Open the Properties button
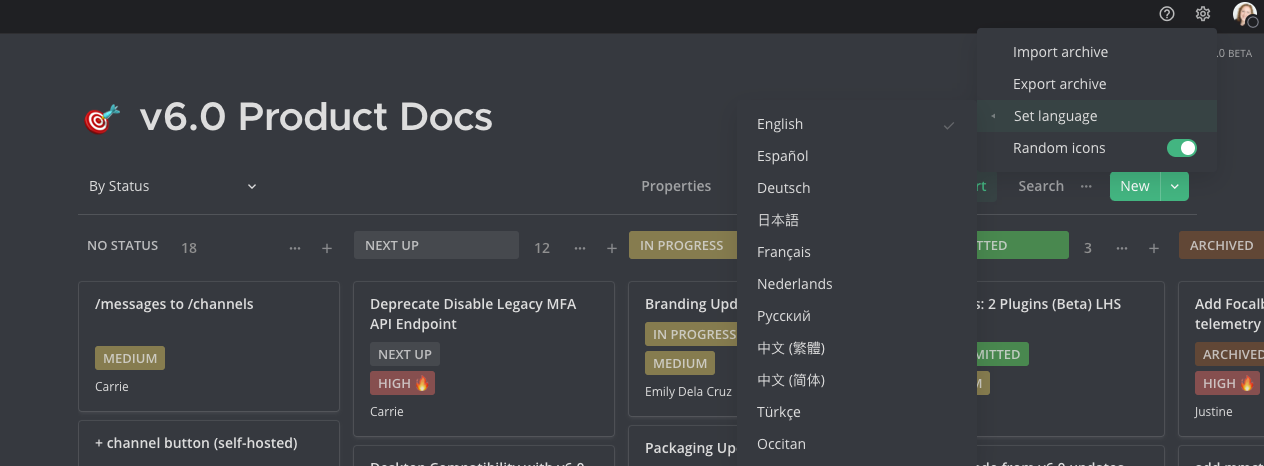This screenshot has width=1264, height=466. point(676,186)
